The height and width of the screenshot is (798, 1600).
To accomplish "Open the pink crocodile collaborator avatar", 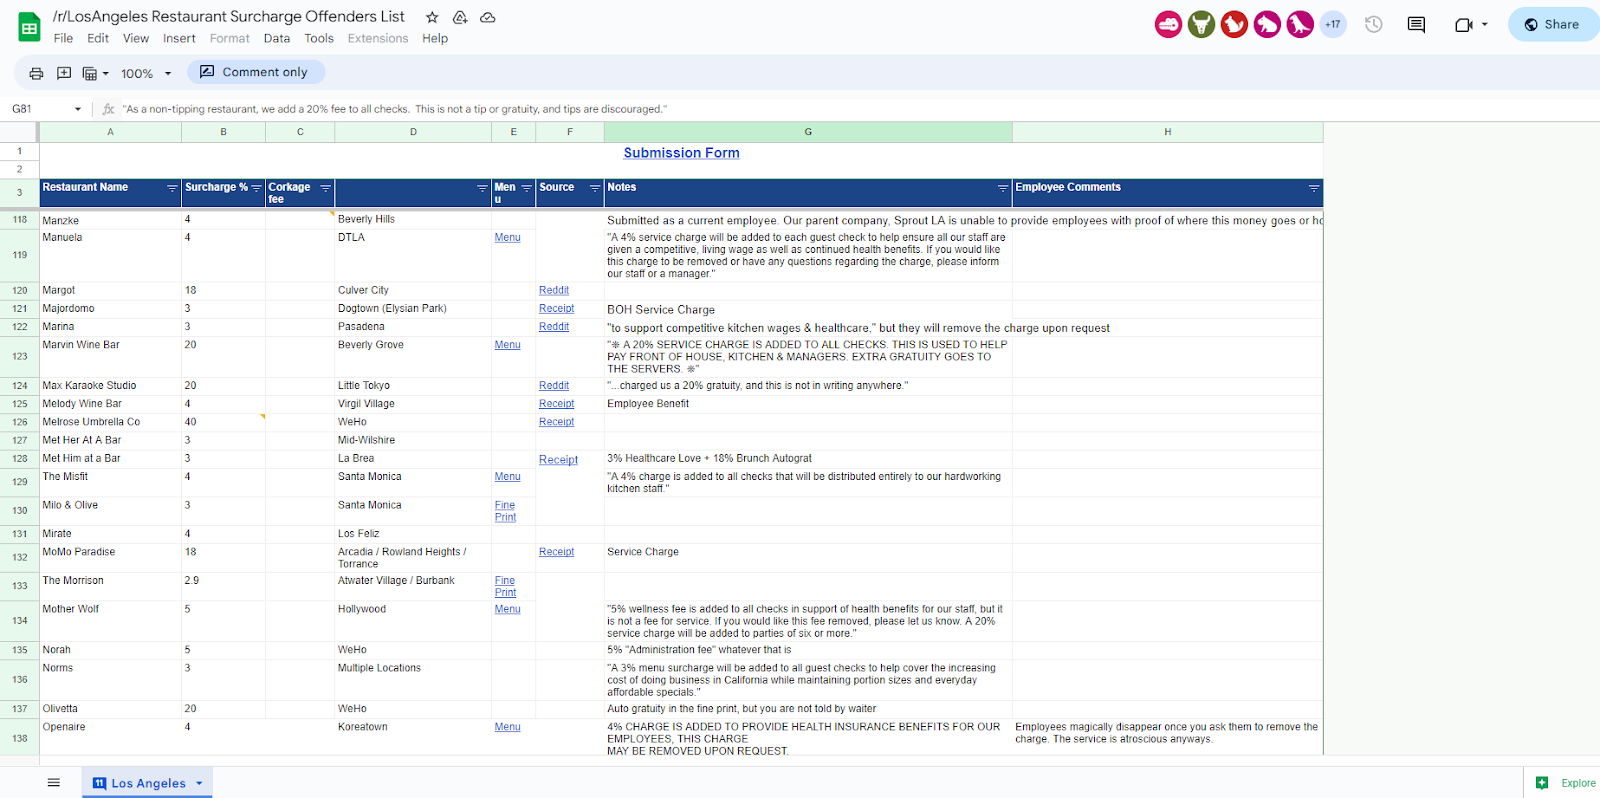I will (x=1168, y=24).
